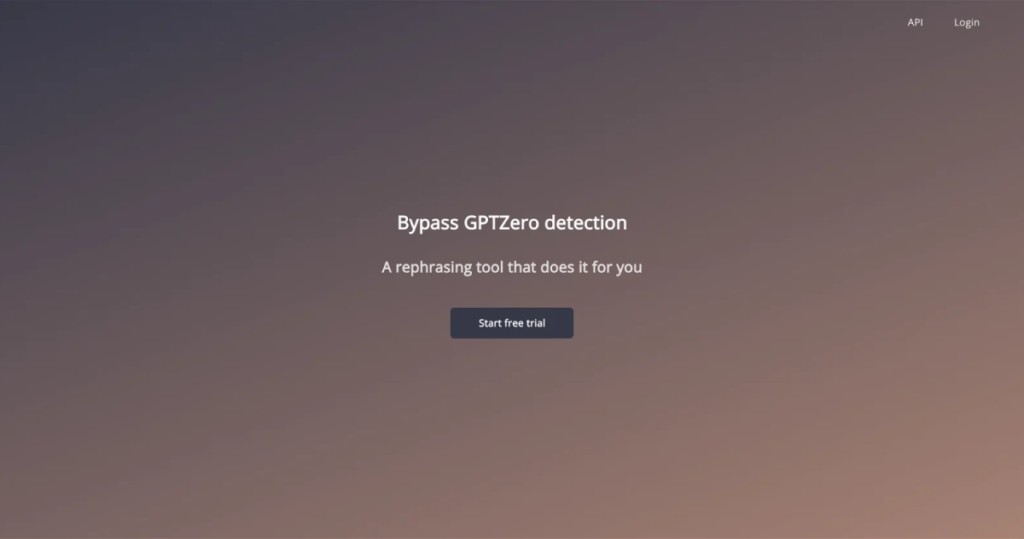Tap the "Start free trial" label
The height and width of the screenshot is (539, 1024).
click(511, 323)
